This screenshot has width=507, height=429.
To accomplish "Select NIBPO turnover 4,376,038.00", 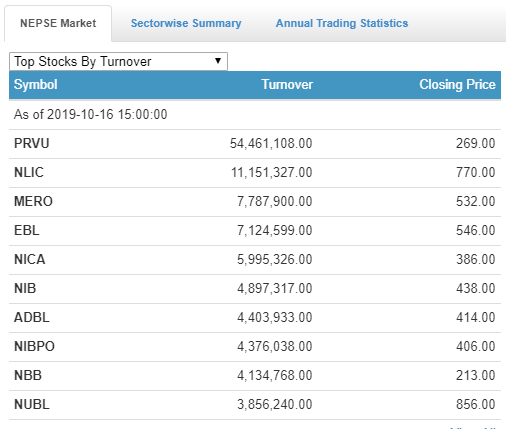I will coord(275,346).
